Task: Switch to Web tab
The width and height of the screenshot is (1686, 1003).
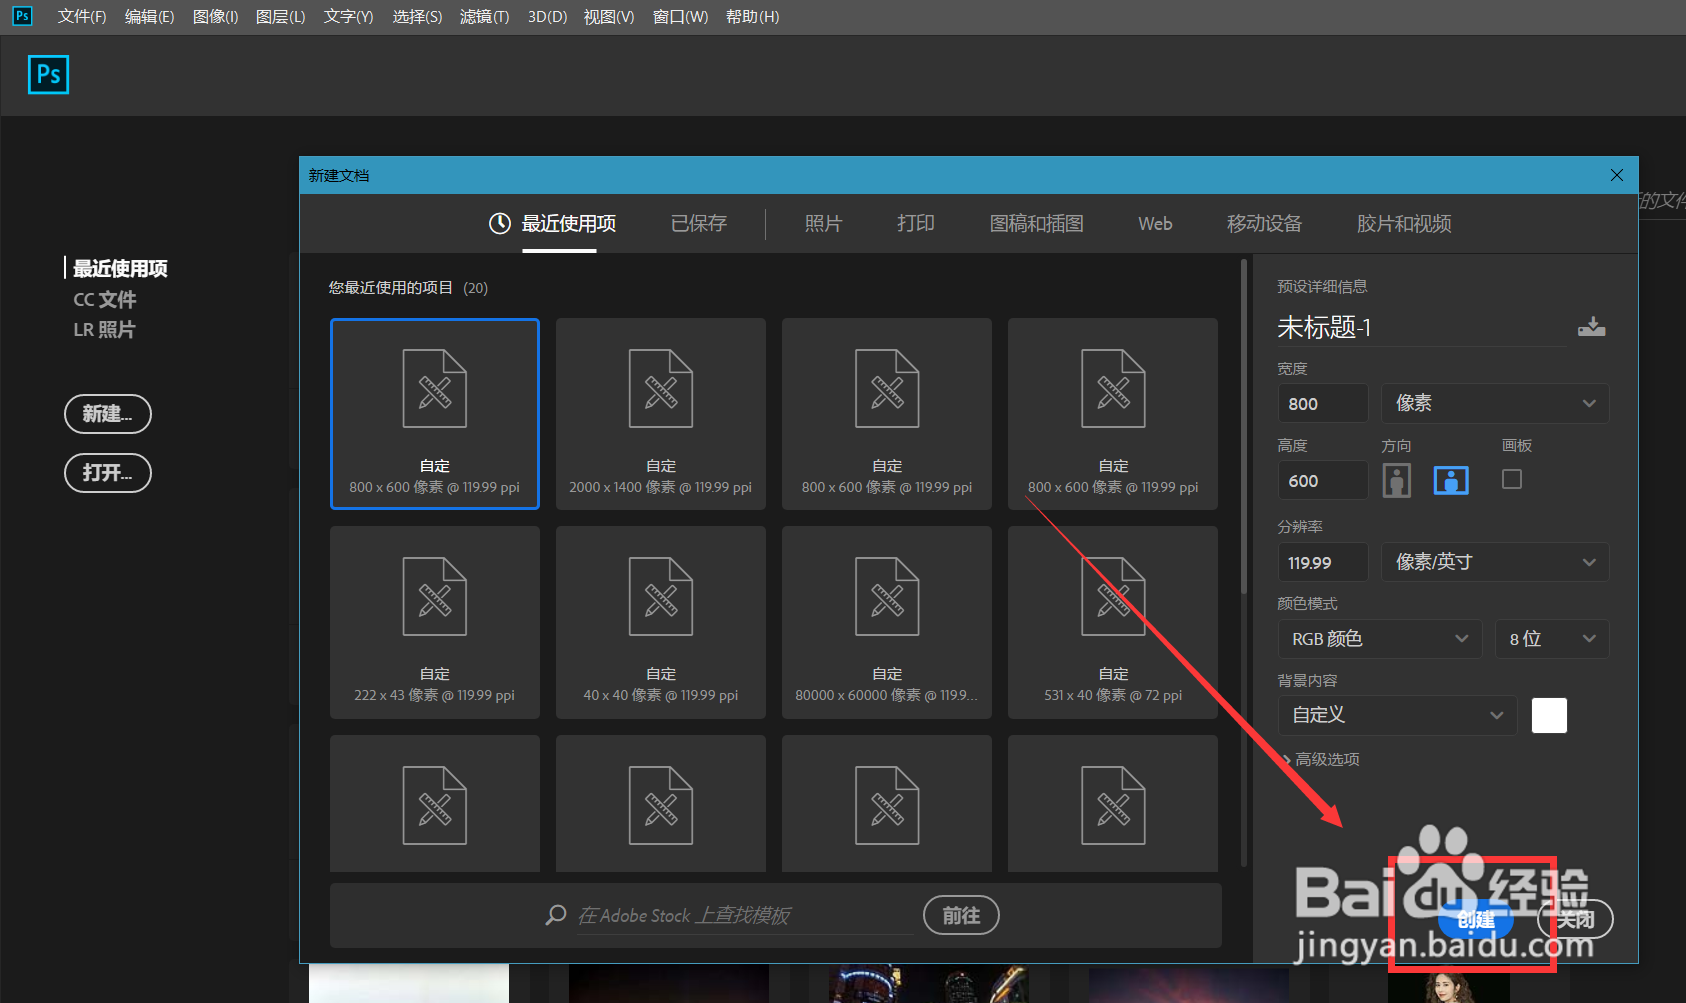Action: point(1155,223)
